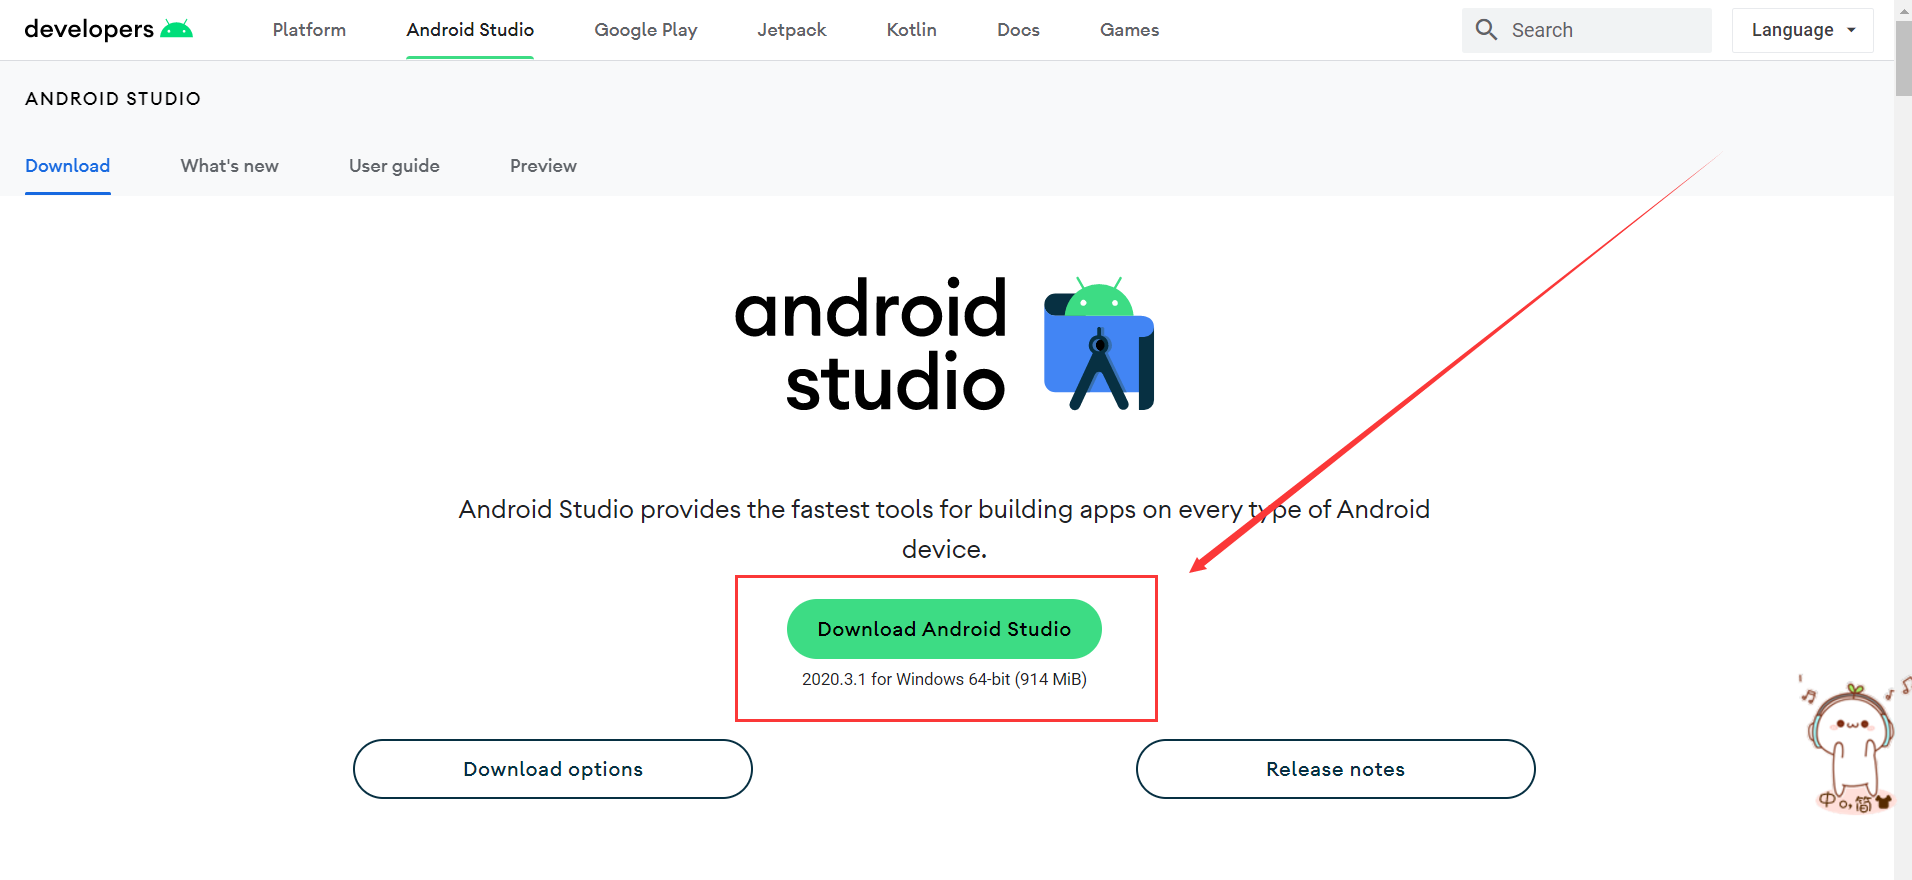Click the Android developers logo
1912x880 pixels.
(108, 30)
